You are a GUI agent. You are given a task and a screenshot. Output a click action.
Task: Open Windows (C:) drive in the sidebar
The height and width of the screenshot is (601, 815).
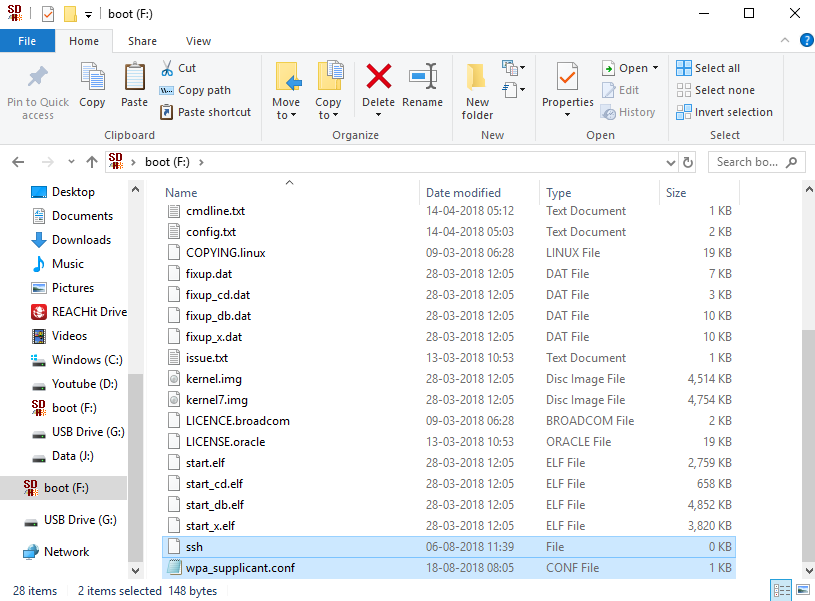[87, 360]
